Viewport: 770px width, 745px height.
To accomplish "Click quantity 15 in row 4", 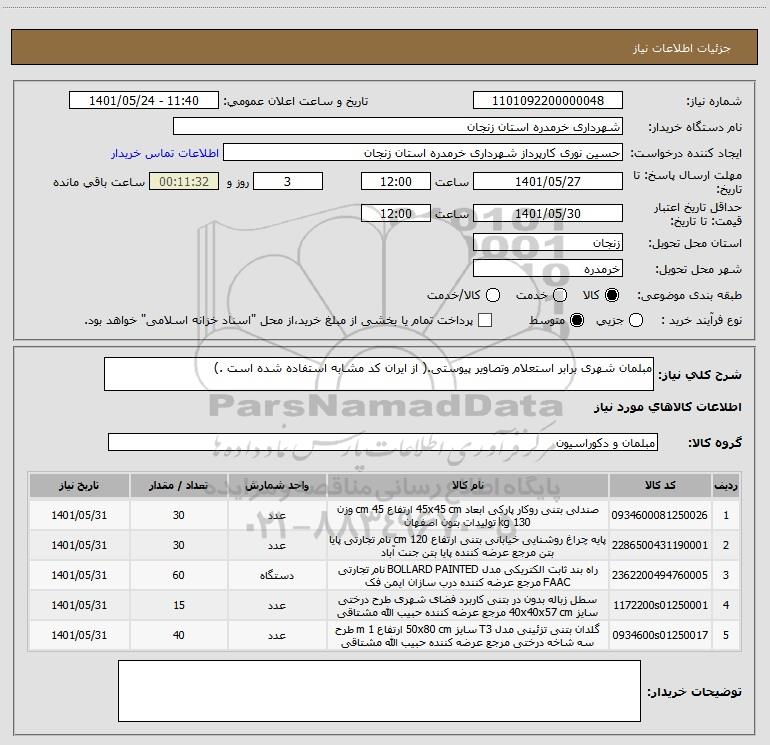I will [x=178, y=605].
